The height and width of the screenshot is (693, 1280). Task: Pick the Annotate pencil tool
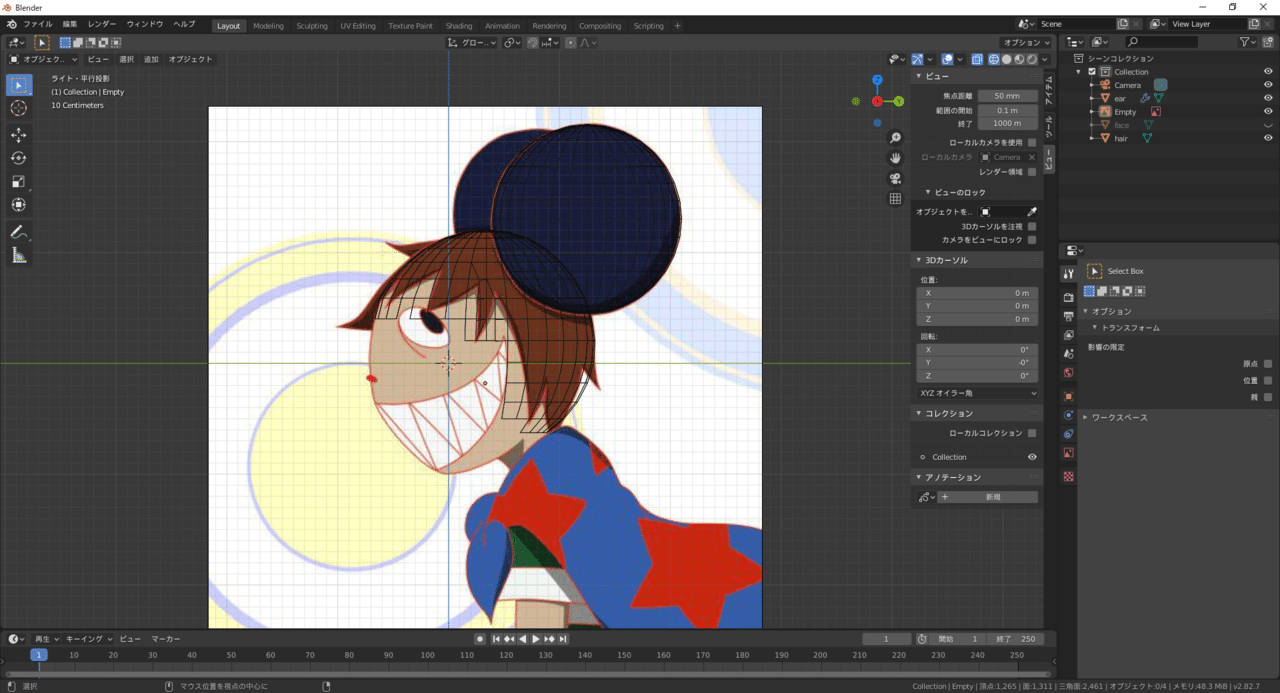[19, 232]
